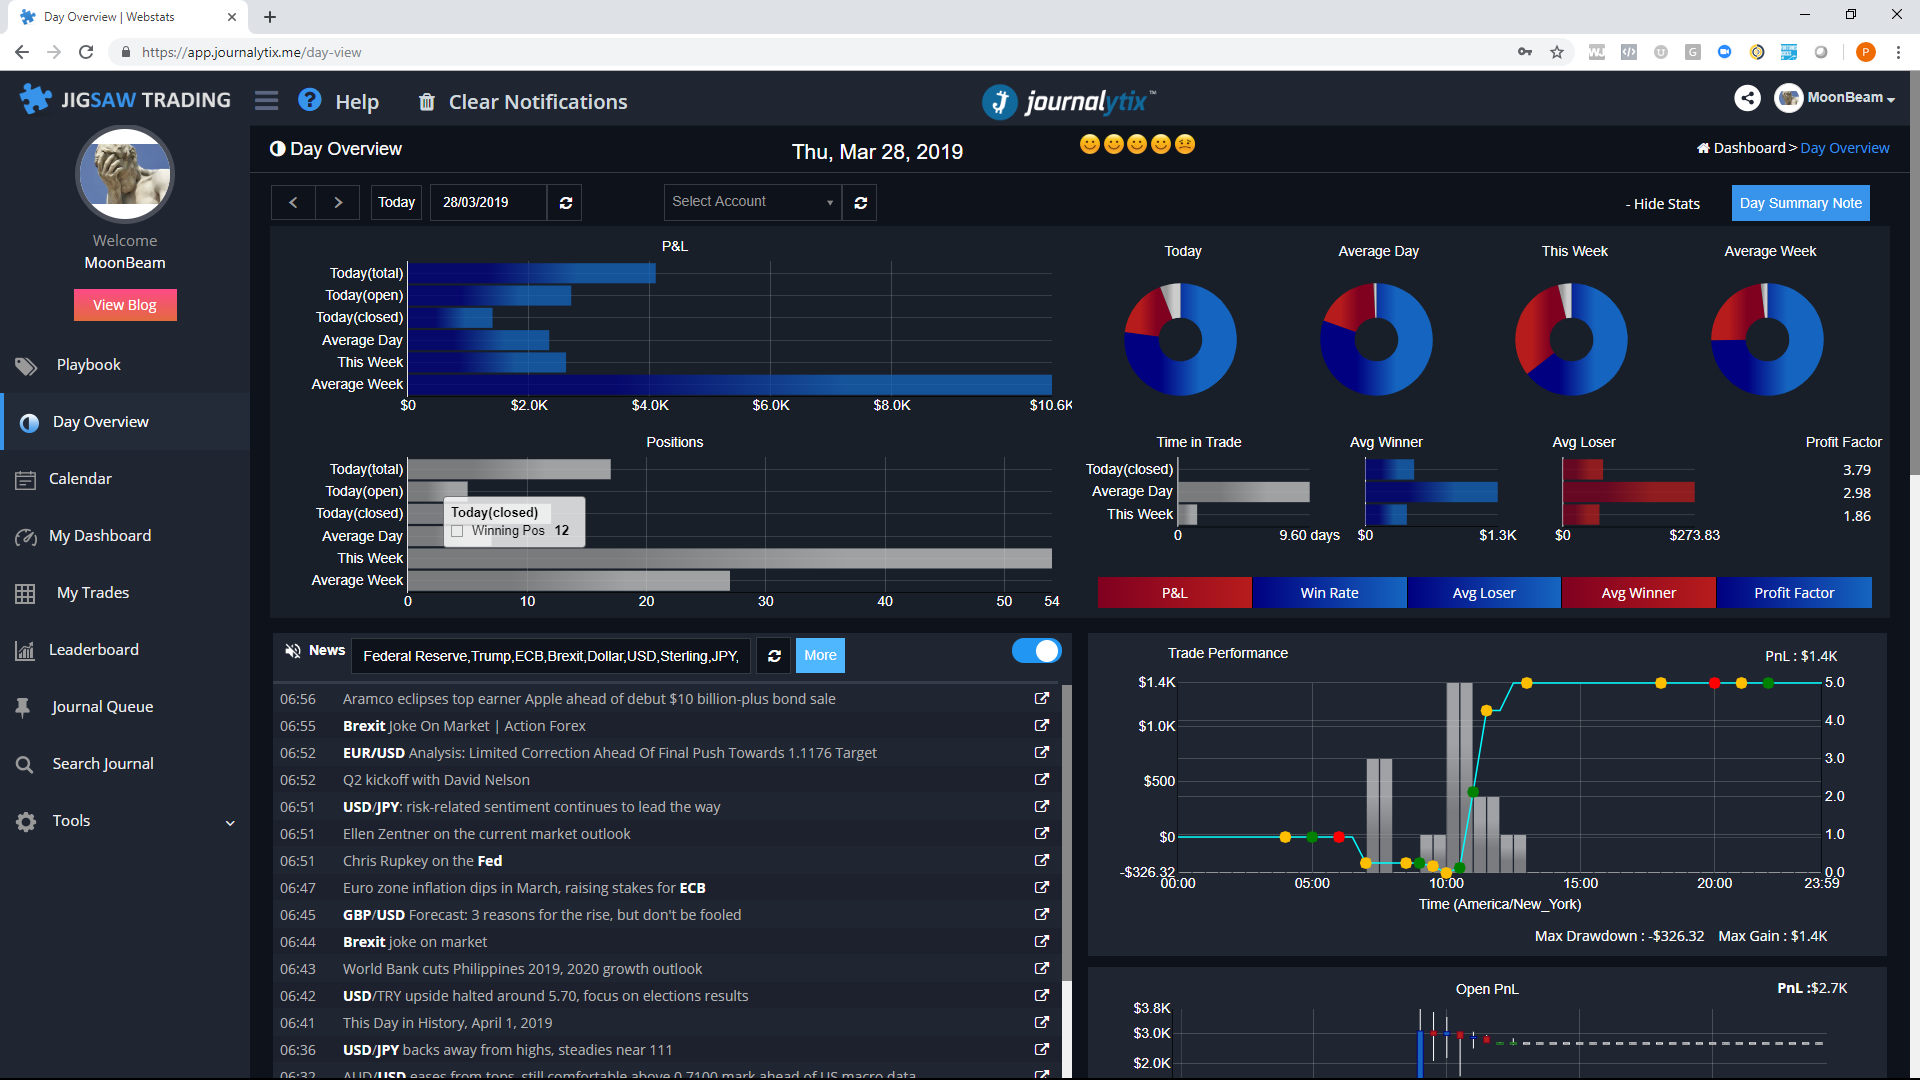Open the Aramco article external link icon
This screenshot has width=1920, height=1080.
coord(1041,699)
